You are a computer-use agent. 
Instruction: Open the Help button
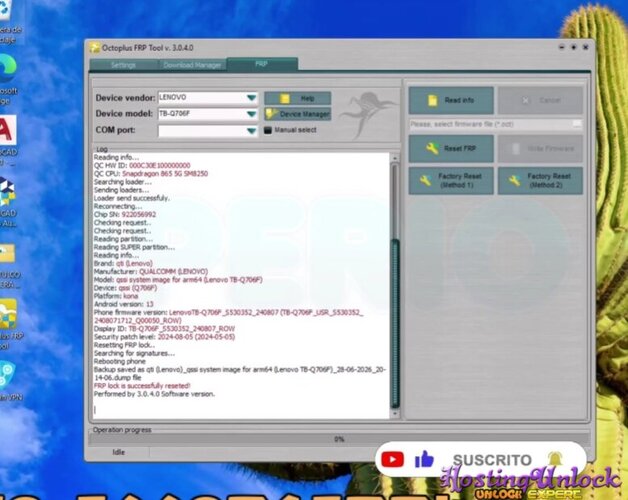pos(298,98)
